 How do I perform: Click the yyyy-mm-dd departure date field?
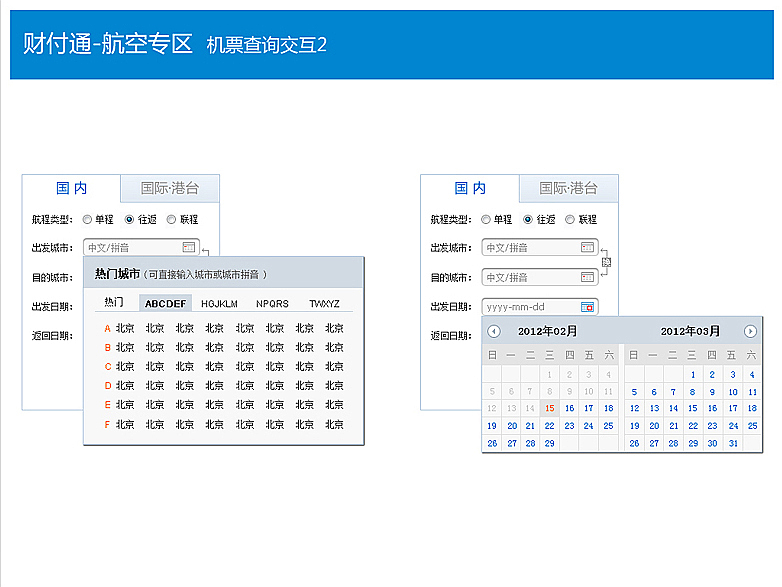540,307
